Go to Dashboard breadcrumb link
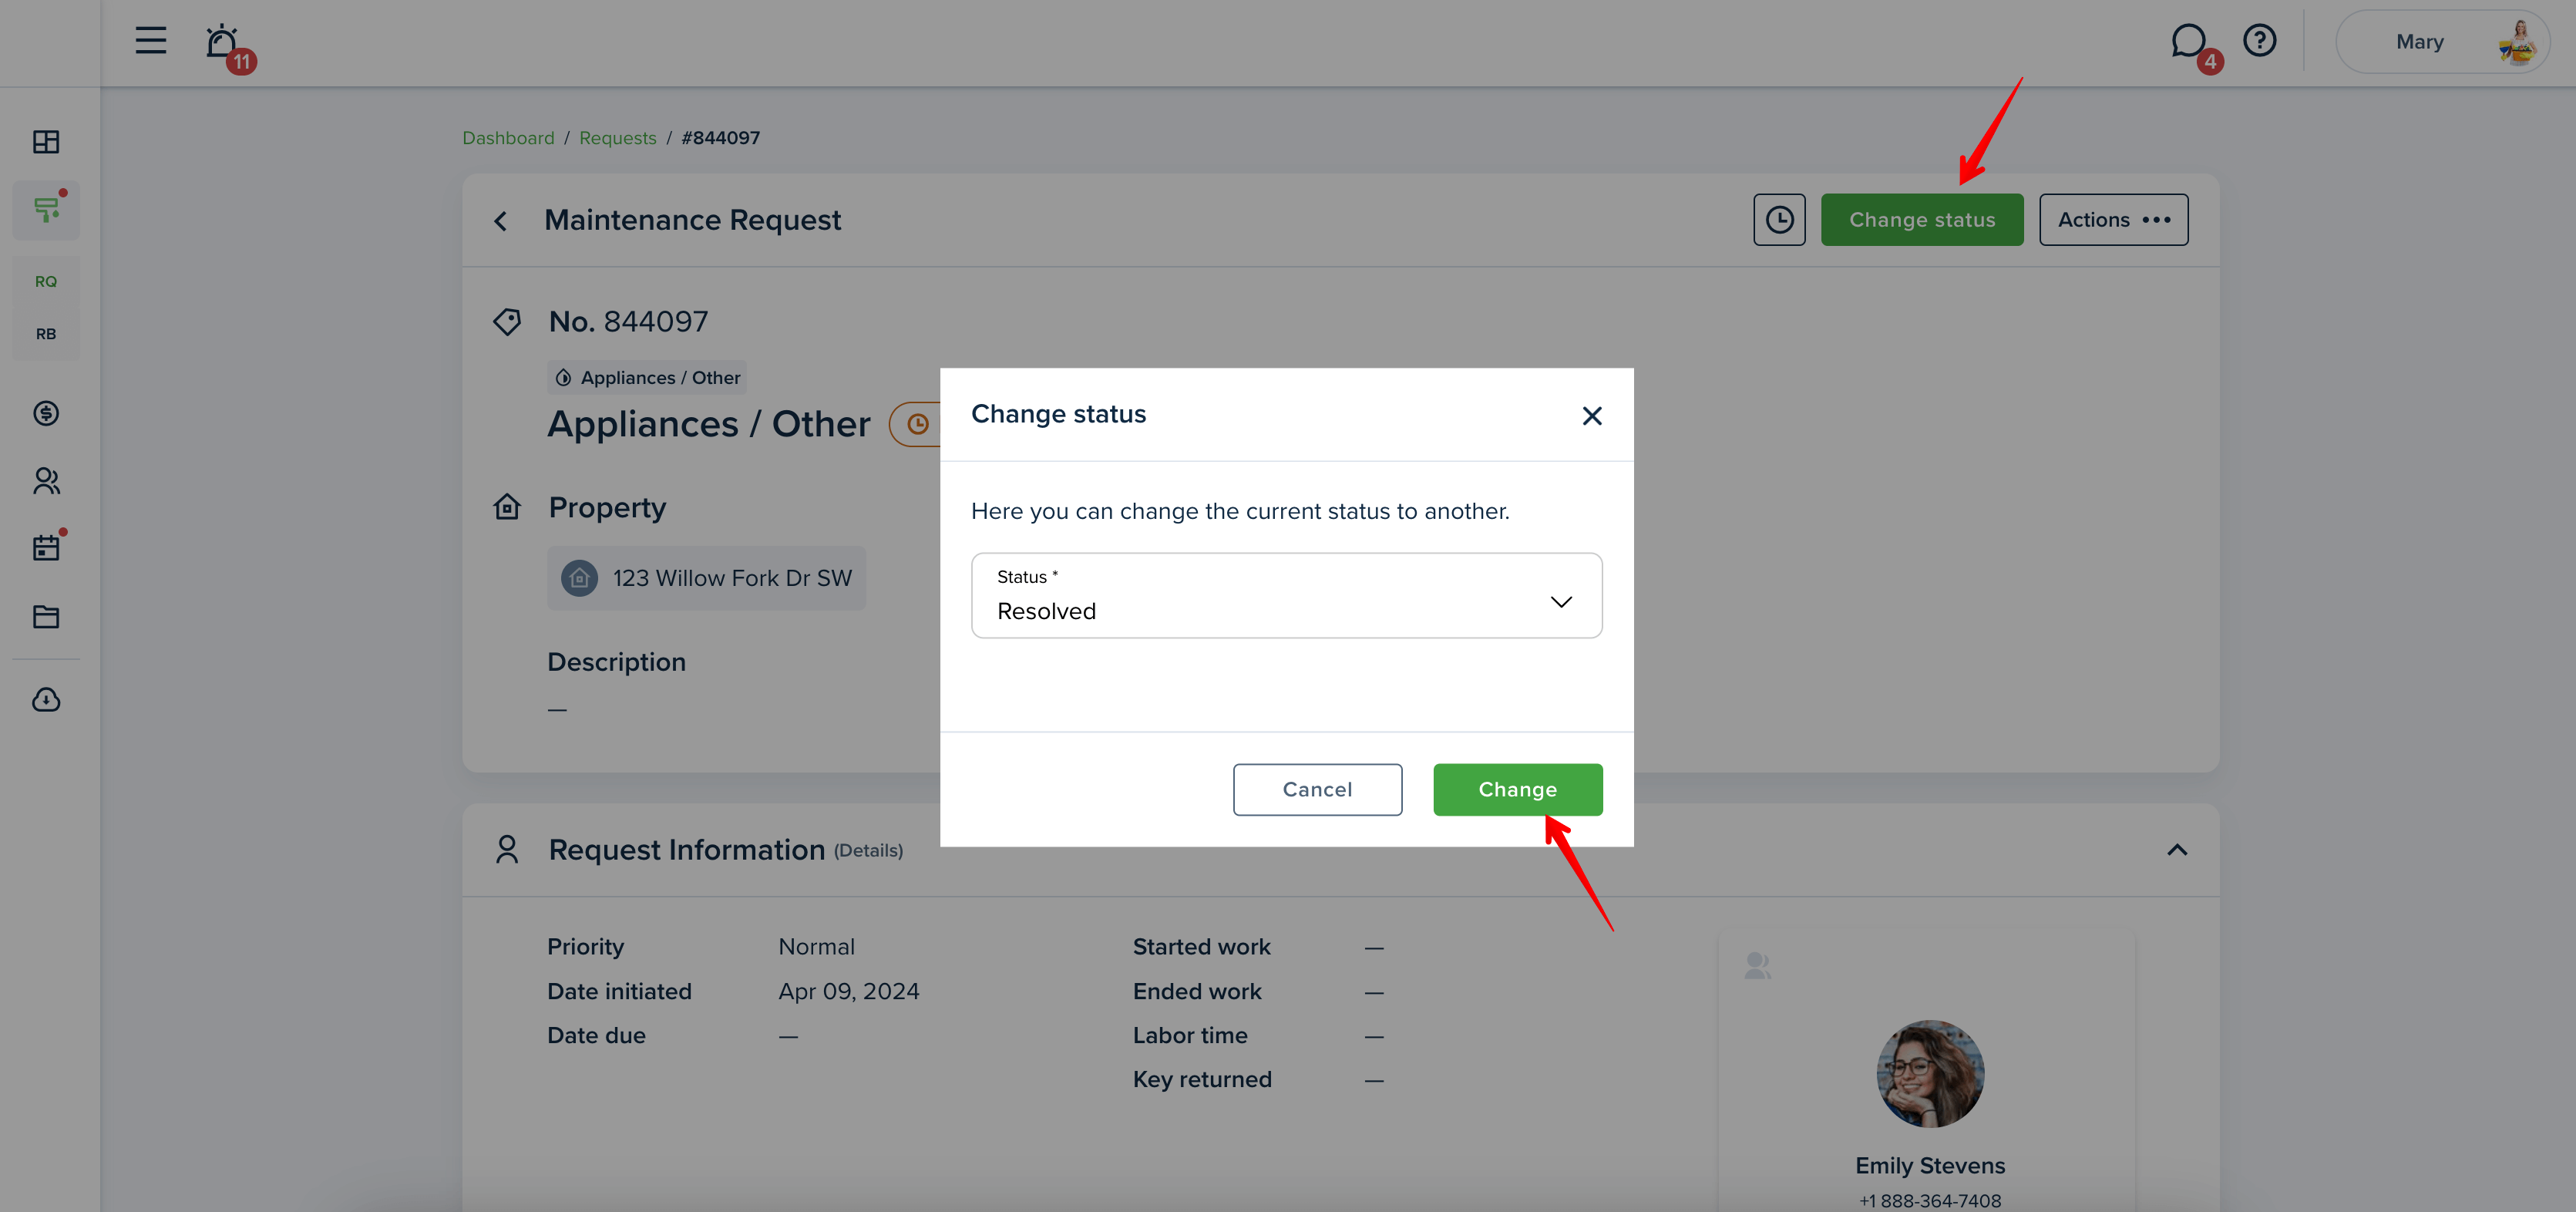Screen dimensions: 2576x1212 pos(508,138)
